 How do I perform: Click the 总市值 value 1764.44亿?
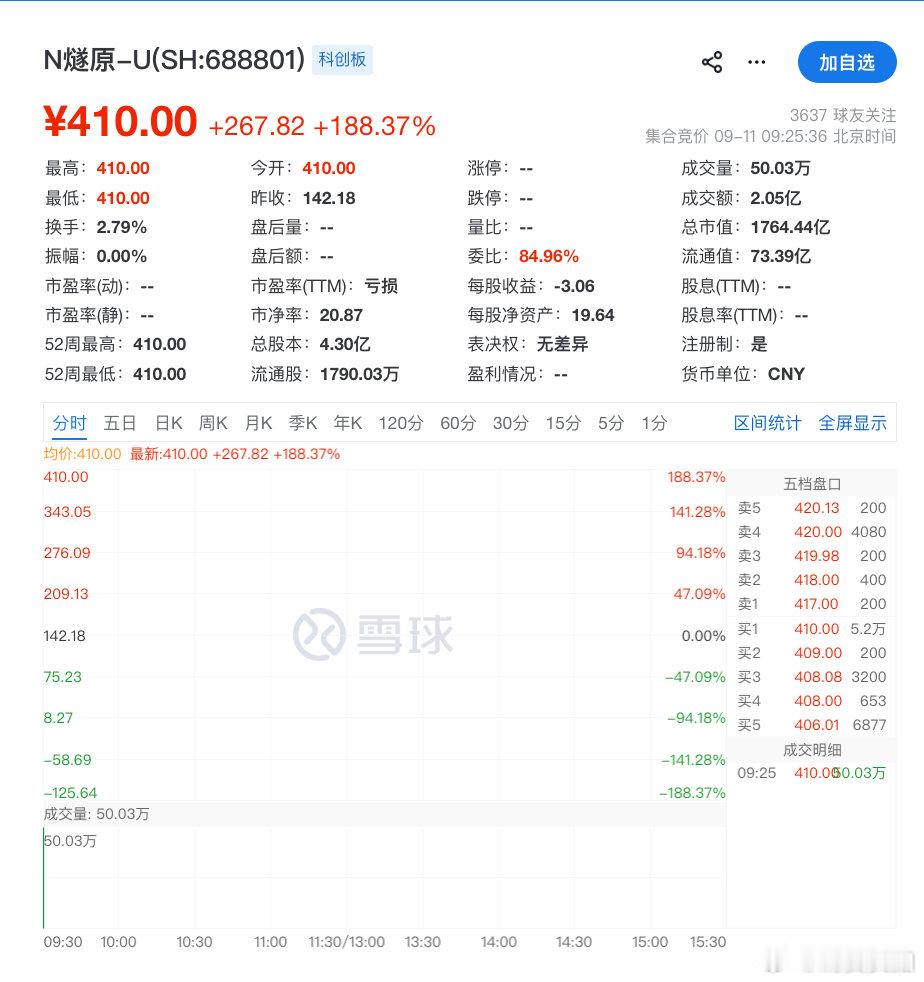click(790, 227)
